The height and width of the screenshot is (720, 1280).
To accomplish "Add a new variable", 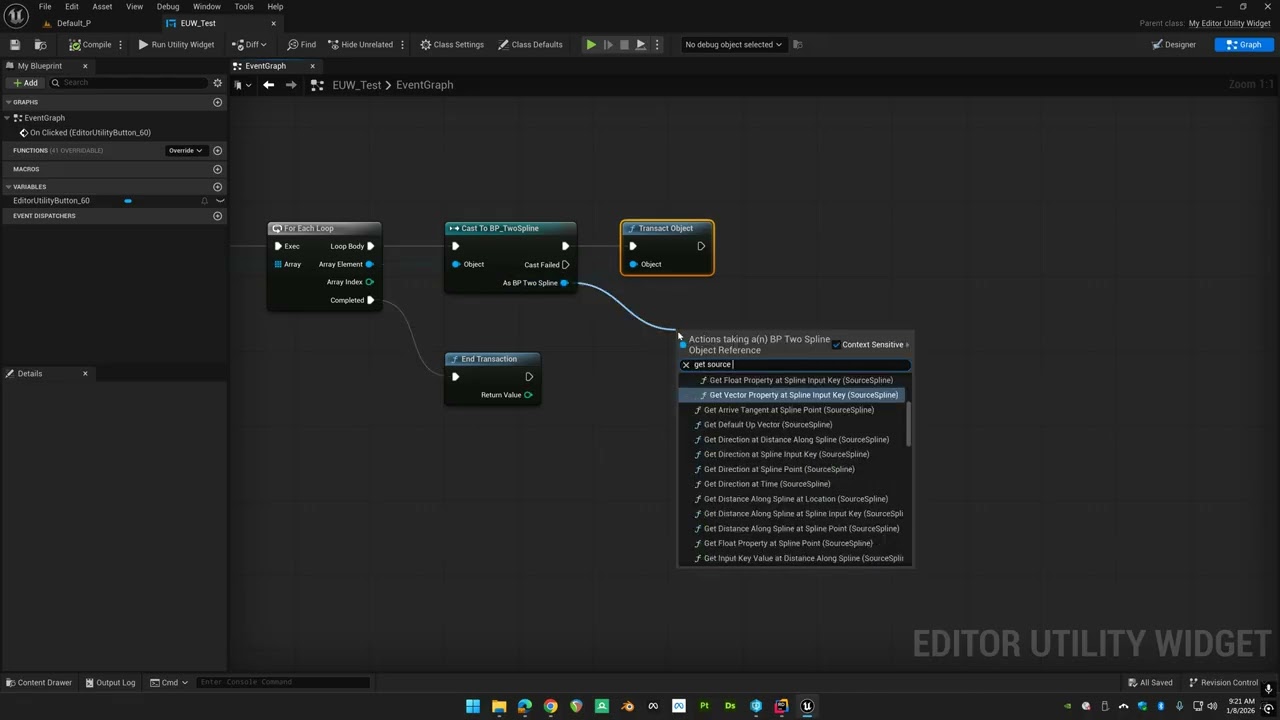I will [x=217, y=187].
